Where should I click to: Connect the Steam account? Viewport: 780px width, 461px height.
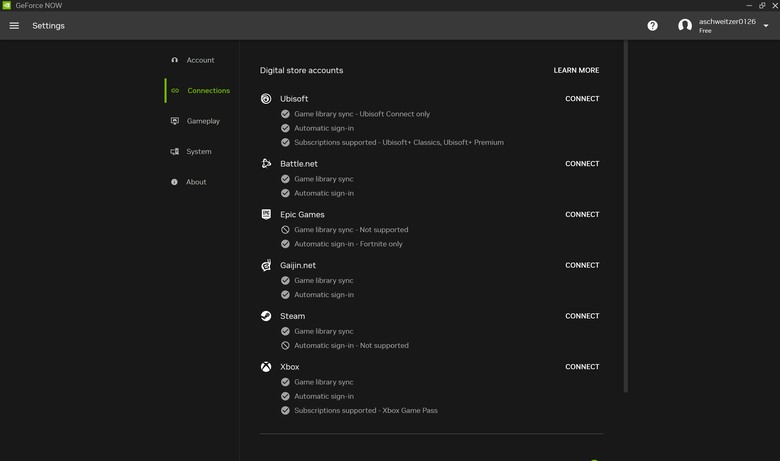582,316
